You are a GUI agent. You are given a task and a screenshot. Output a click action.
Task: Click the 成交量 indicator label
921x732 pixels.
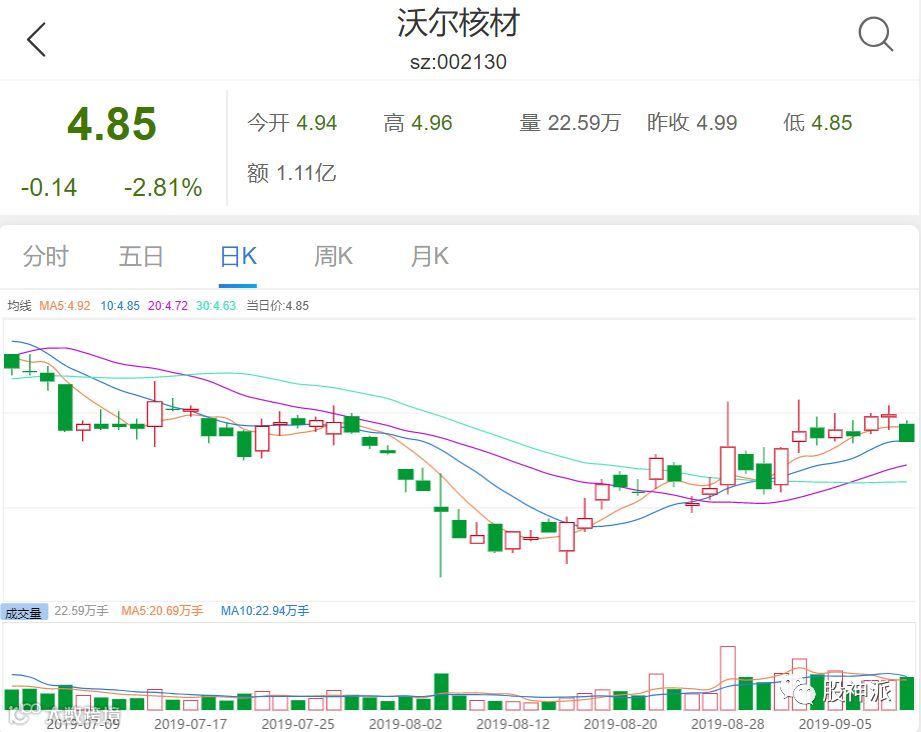[23, 613]
